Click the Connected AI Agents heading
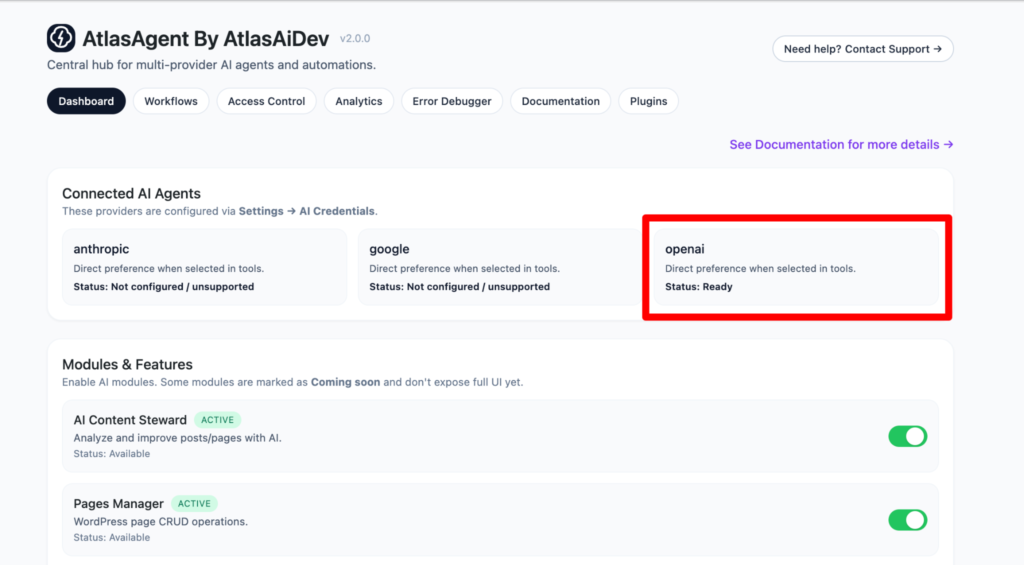Image resolution: width=1024 pixels, height=565 pixels. pyautogui.click(x=131, y=193)
